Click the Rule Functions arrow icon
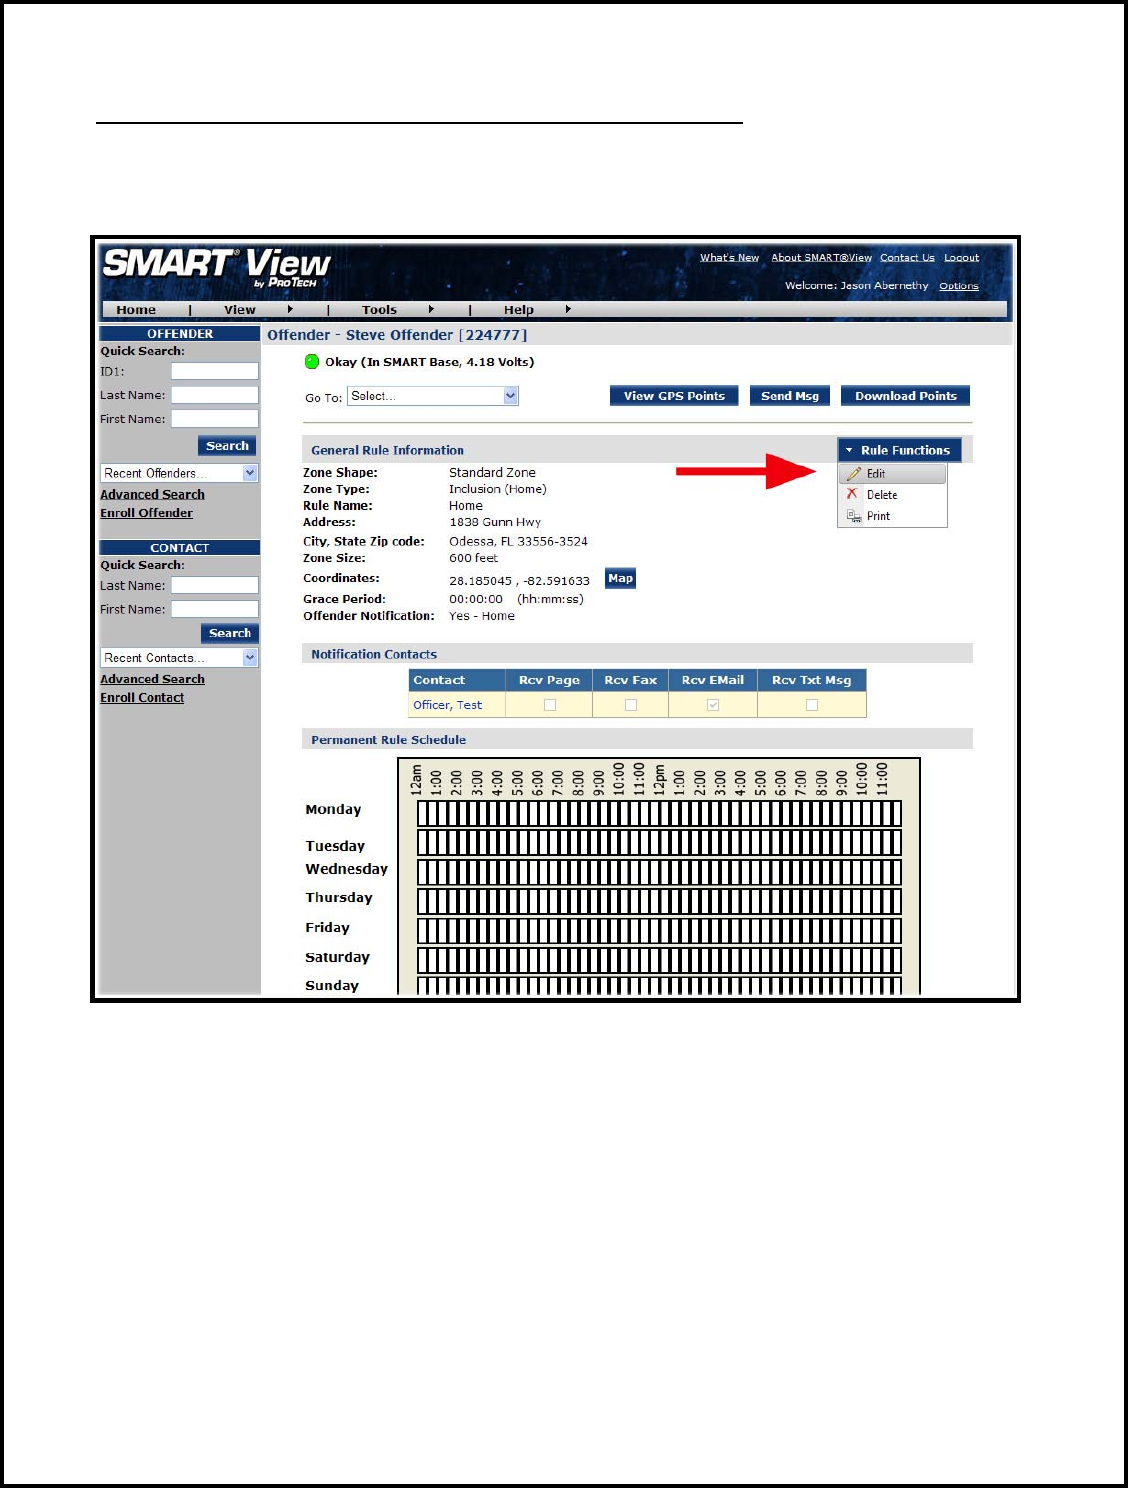This screenshot has height=1488, width=1128. [x=849, y=451]
